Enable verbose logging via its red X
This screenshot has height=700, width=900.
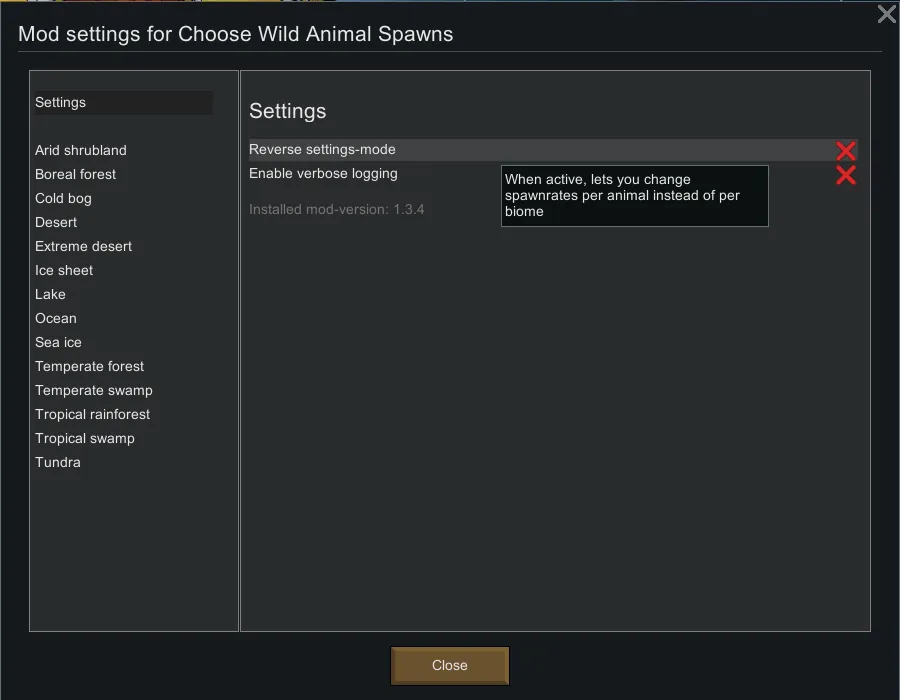[846, 176]
